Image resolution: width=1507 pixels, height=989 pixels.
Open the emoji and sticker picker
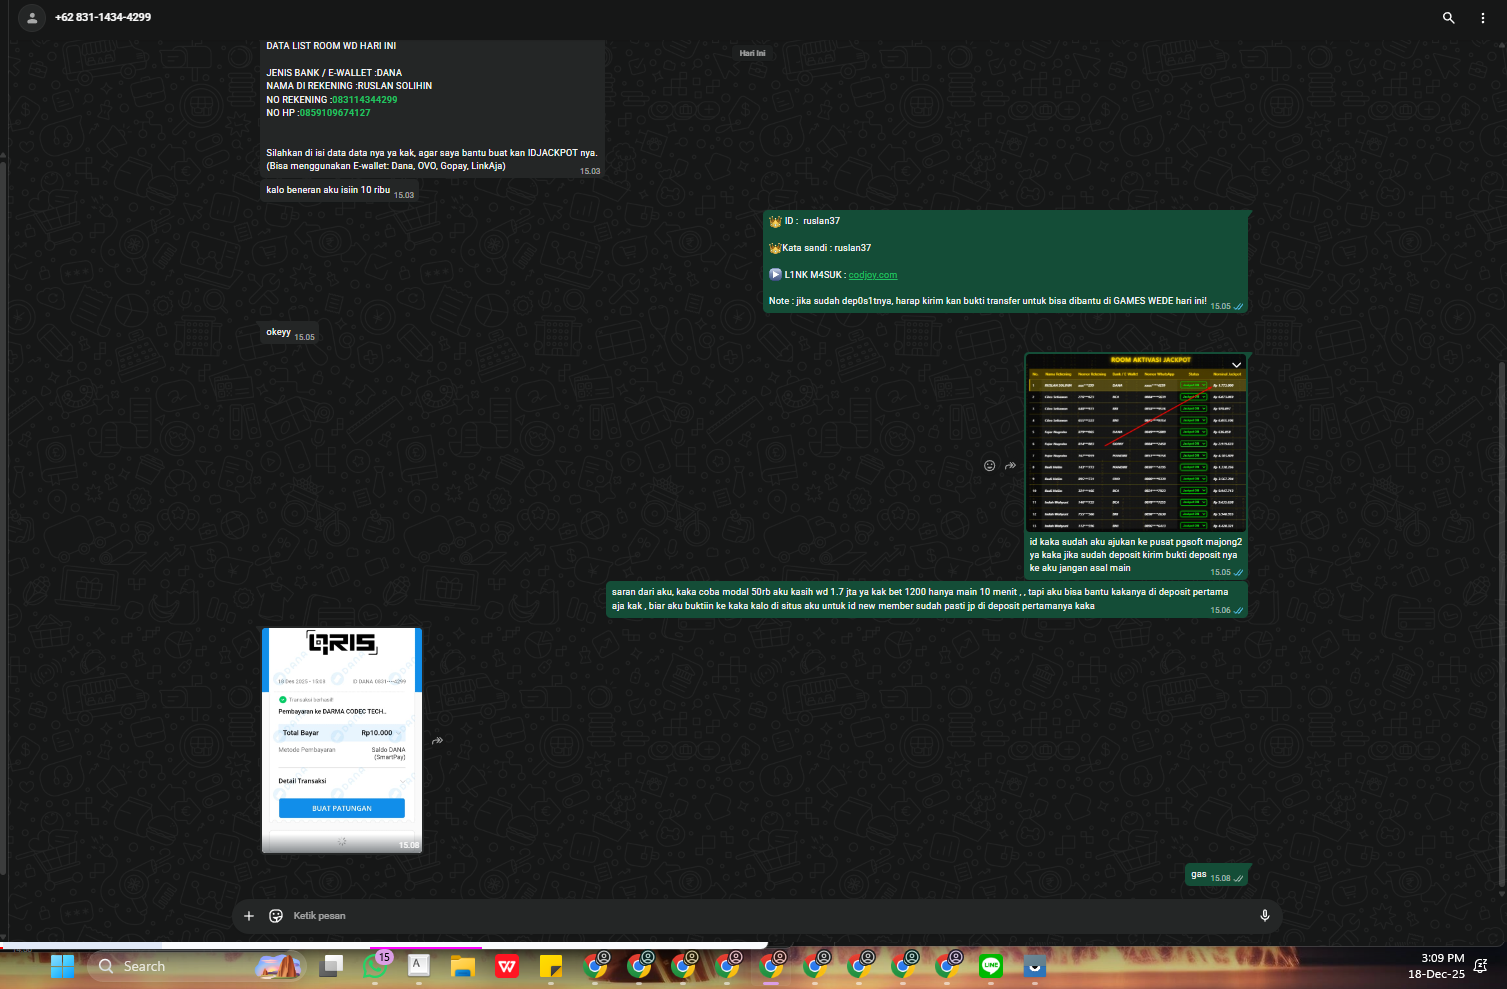pos(276,916)
